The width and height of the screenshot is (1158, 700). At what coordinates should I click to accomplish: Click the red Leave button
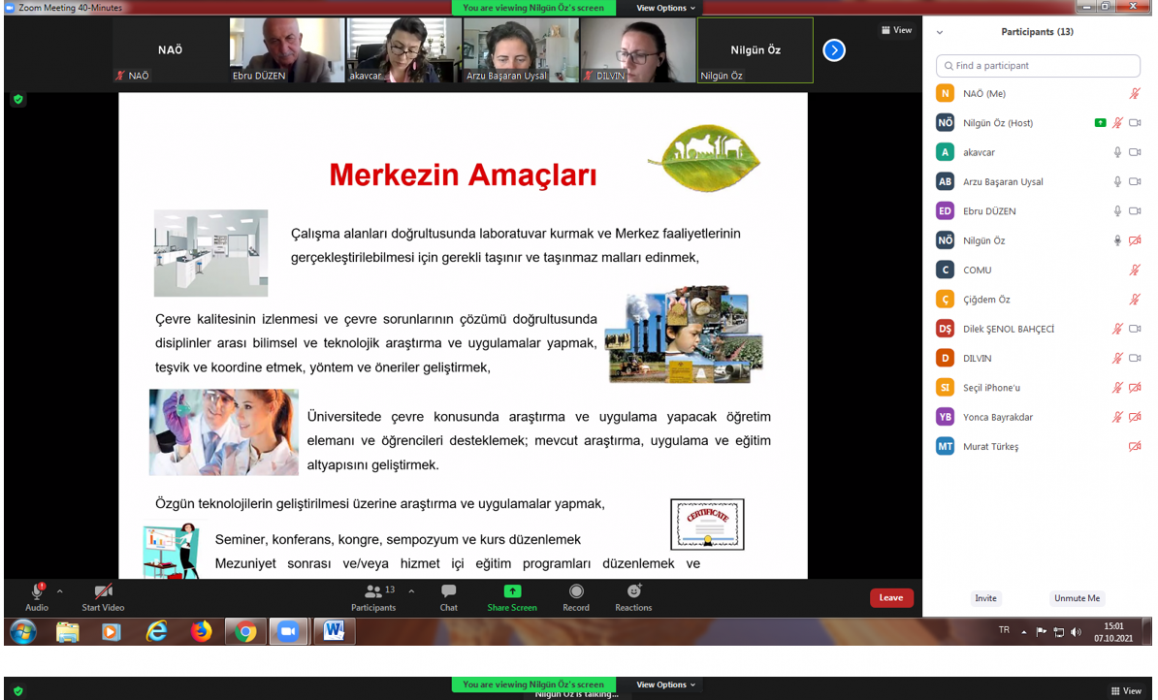(891, 598)
